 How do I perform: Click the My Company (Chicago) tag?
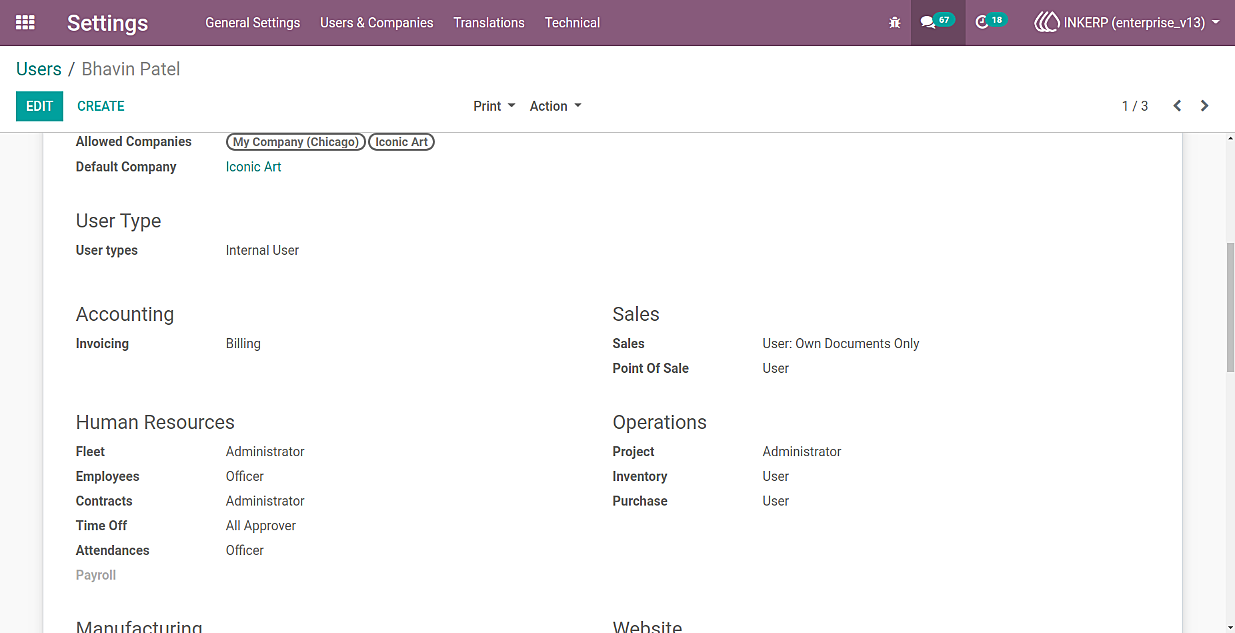click(x=296, y=142)
